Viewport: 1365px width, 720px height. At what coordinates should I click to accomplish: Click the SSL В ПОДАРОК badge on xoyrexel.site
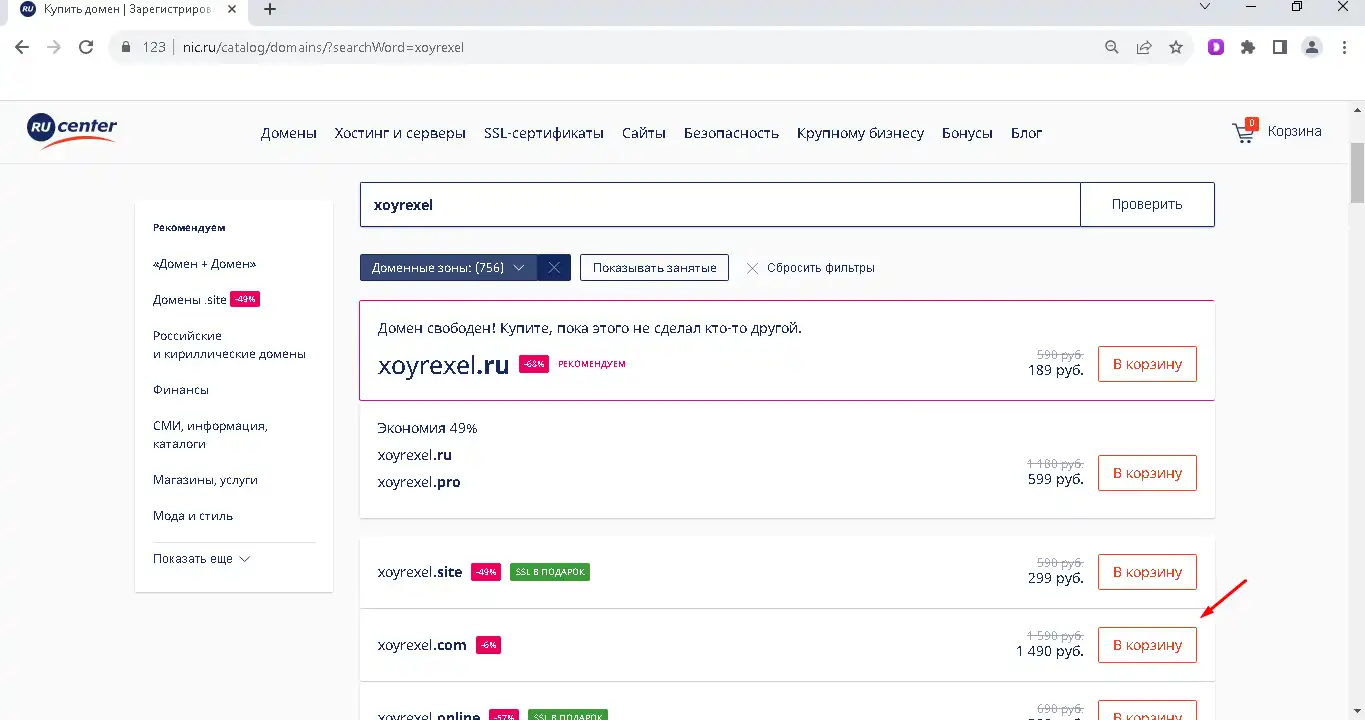tap(549, 572)
